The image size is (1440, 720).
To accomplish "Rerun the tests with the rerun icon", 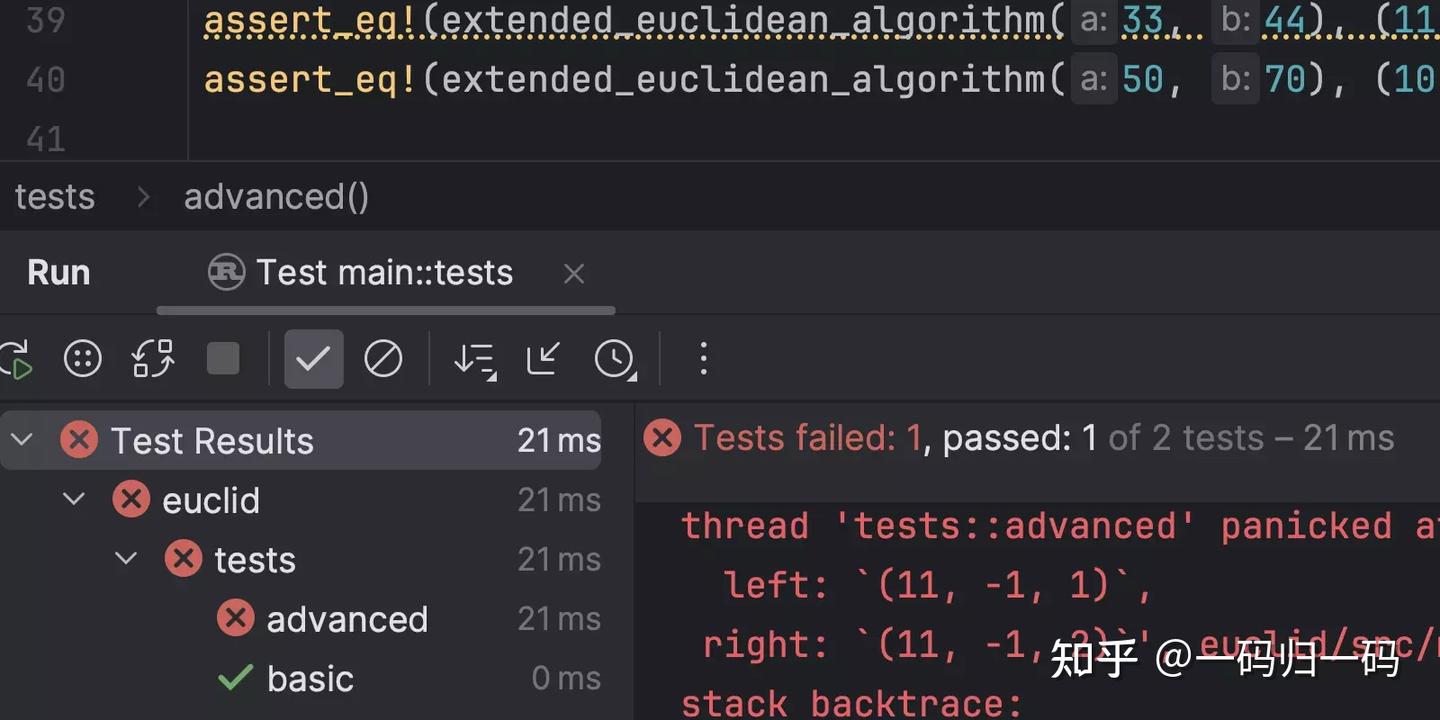I will [16, 359].
